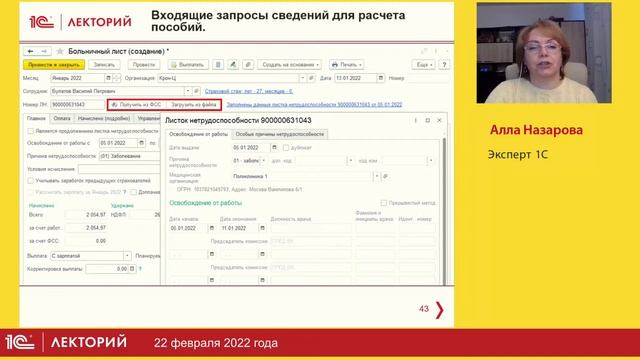Switch to the Главное tab
The width and height of the screenshot is (640, 360).
coord(36,118)
